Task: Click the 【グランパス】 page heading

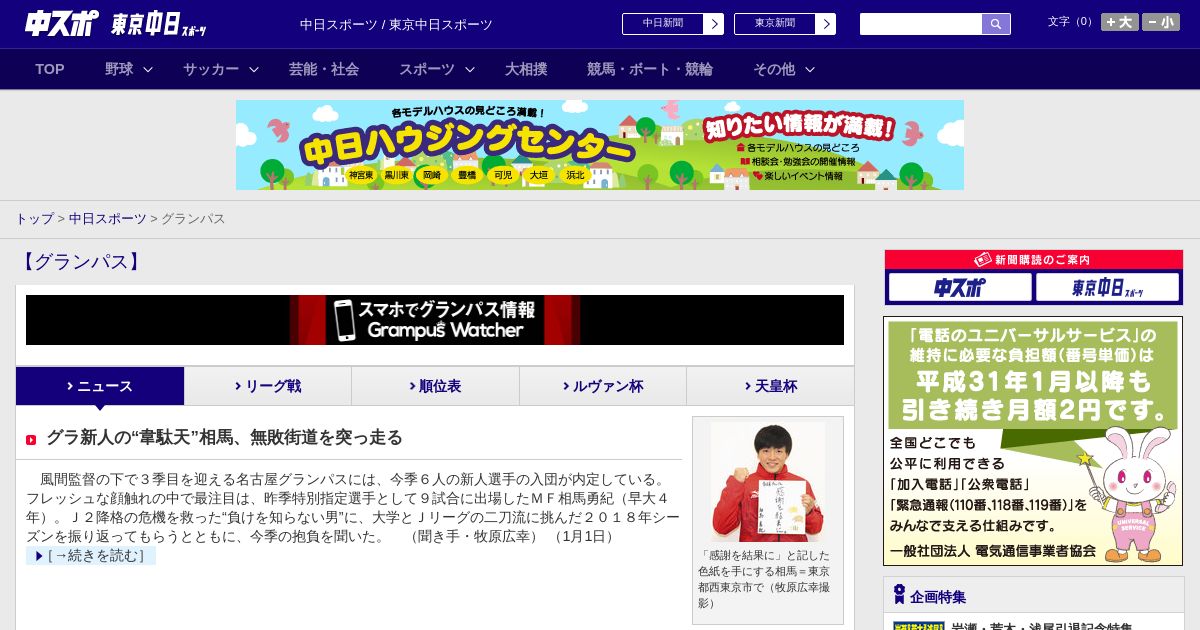Action: coord(81,262)
